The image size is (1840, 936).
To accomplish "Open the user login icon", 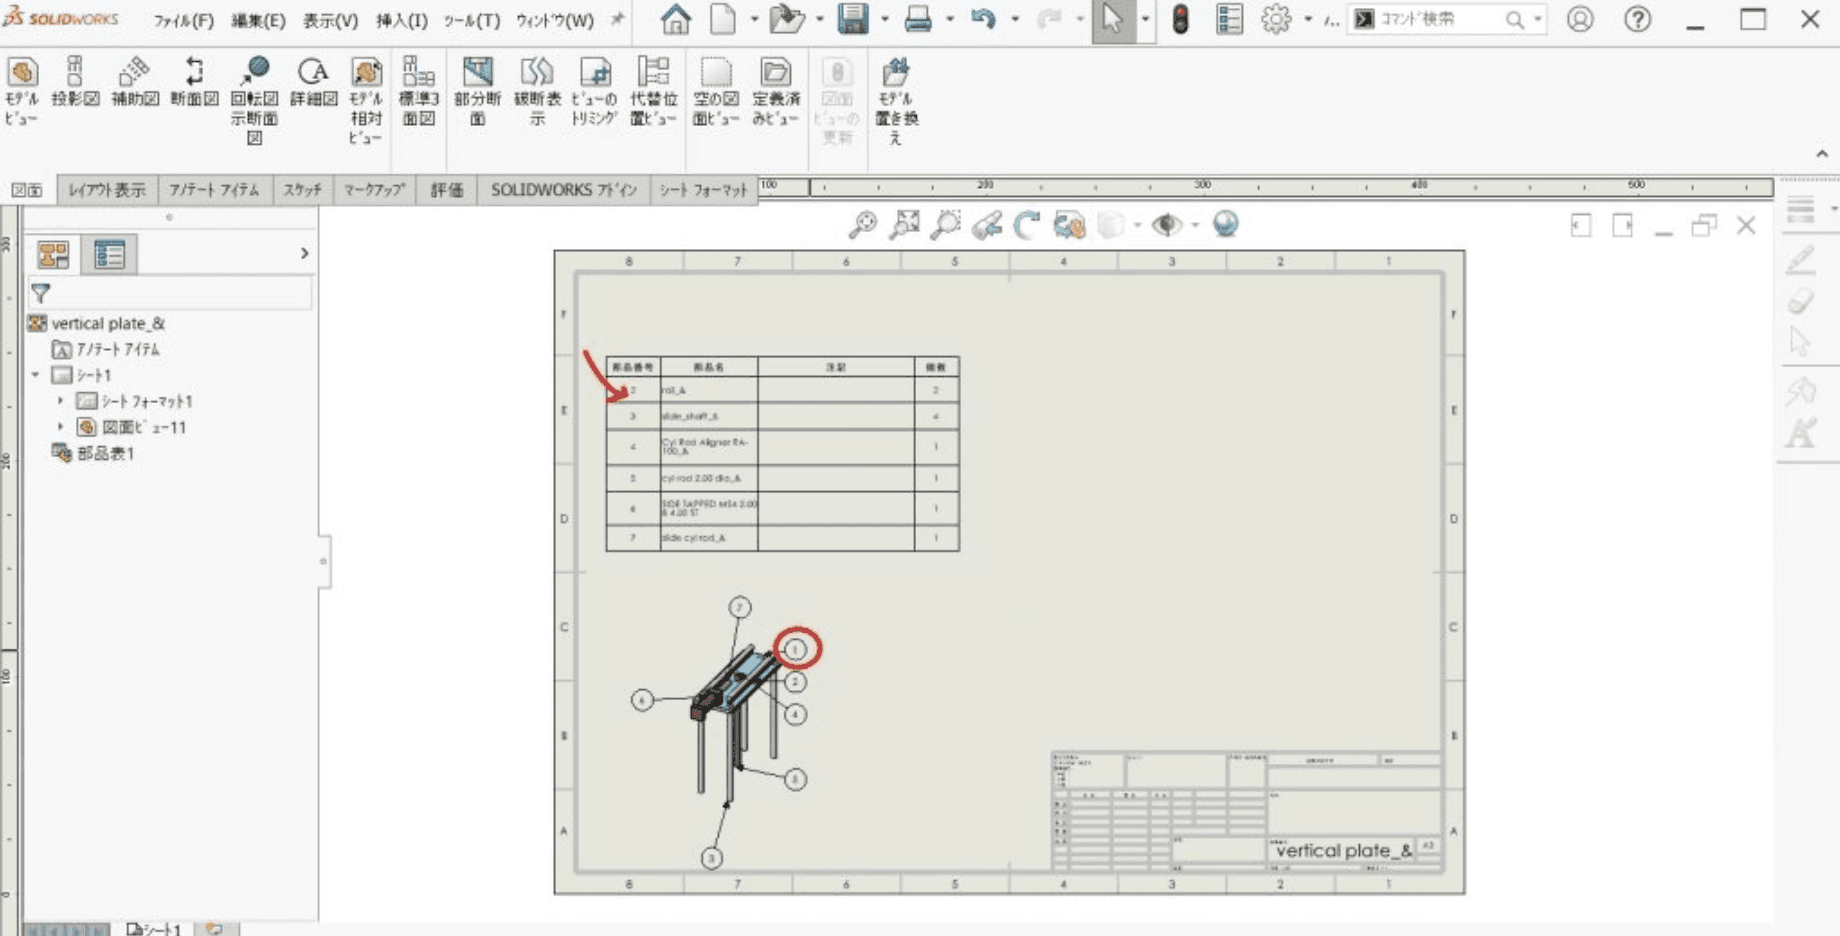I will coord(1580,19).
